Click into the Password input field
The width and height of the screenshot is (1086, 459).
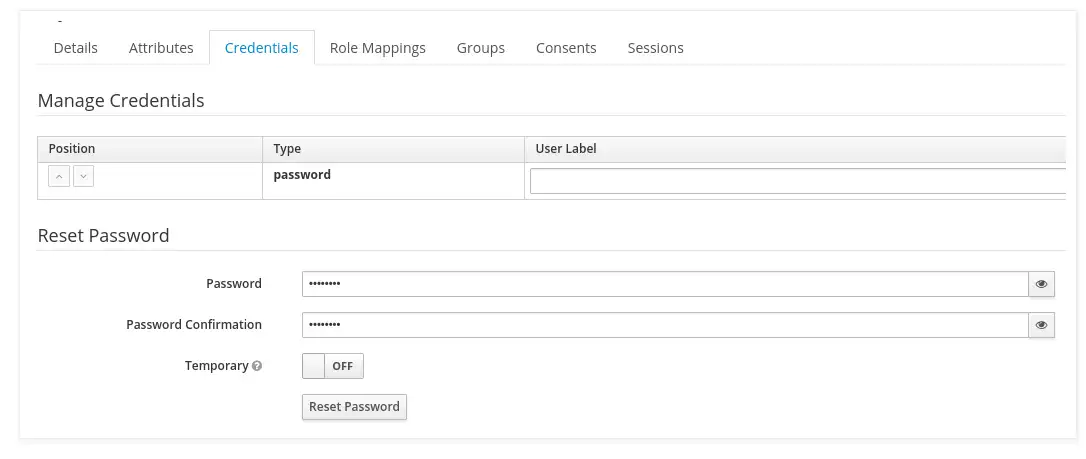(x=665, y=284)
